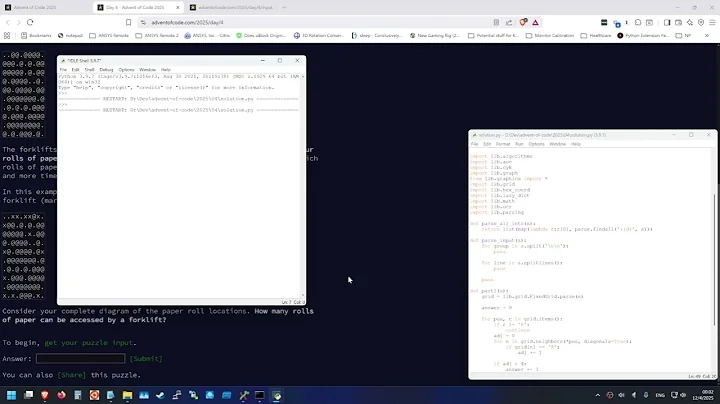Open Brave browser taskbar icon
This screenshot has width=720, height=404.
click(45, 395)
